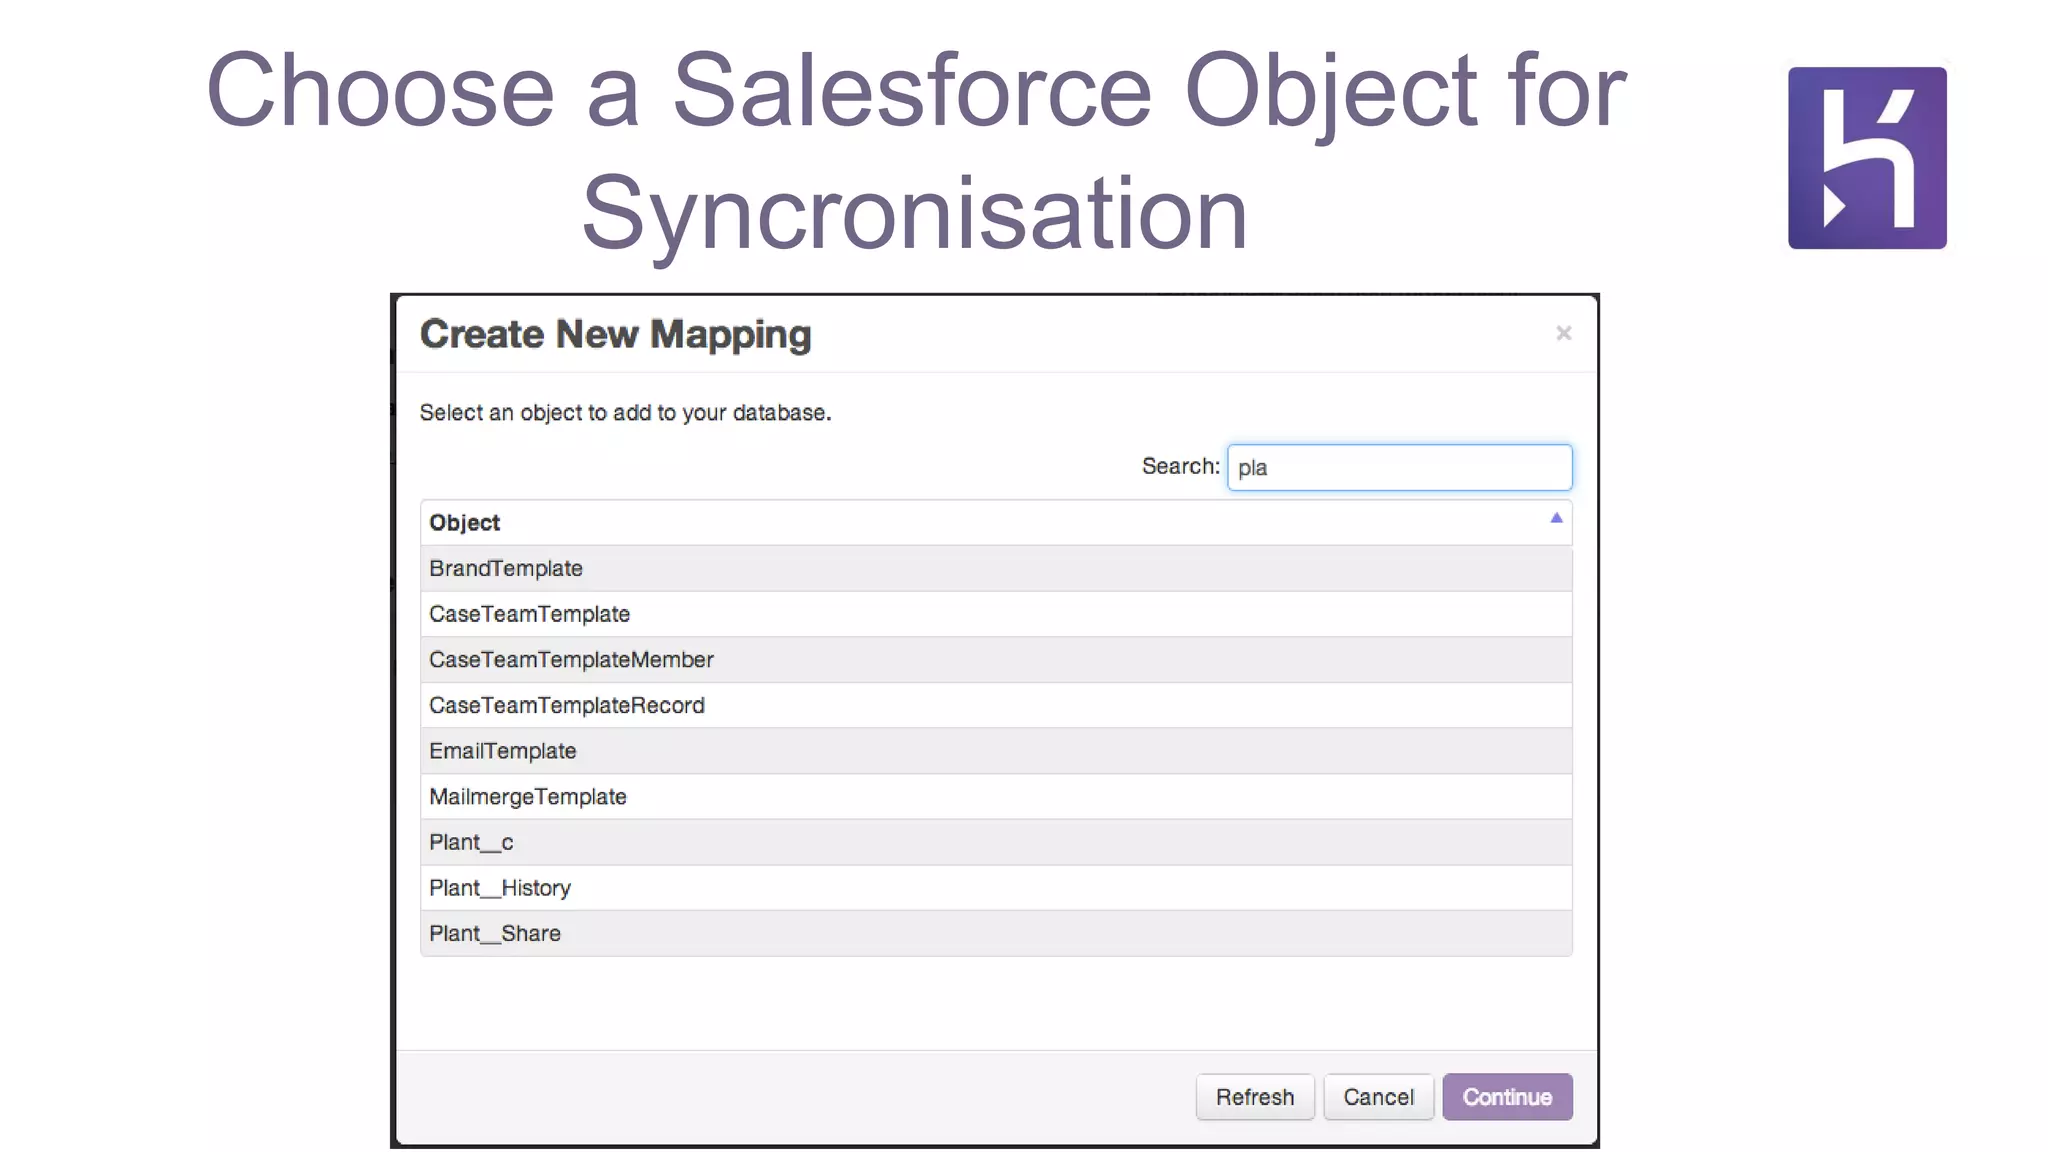Toggle sort arrow in Object column header
Viewport: 2048px width, 1152px height.
pyautogui.click(x=1556, y=518)
